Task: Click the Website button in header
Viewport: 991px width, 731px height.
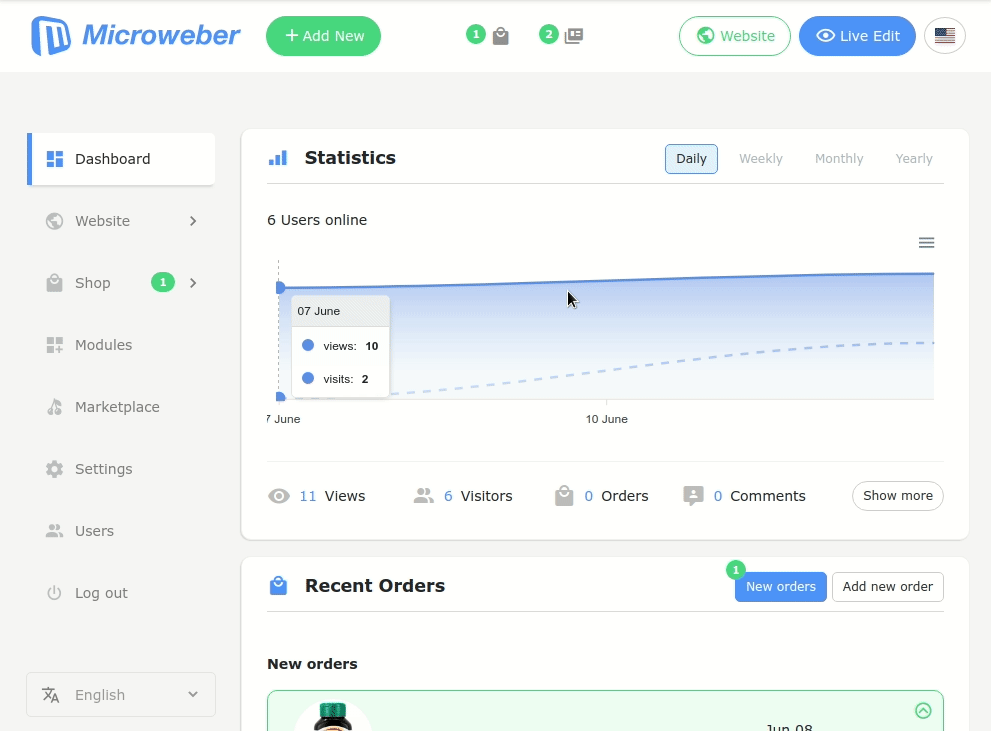Action: tap(734, 36)
